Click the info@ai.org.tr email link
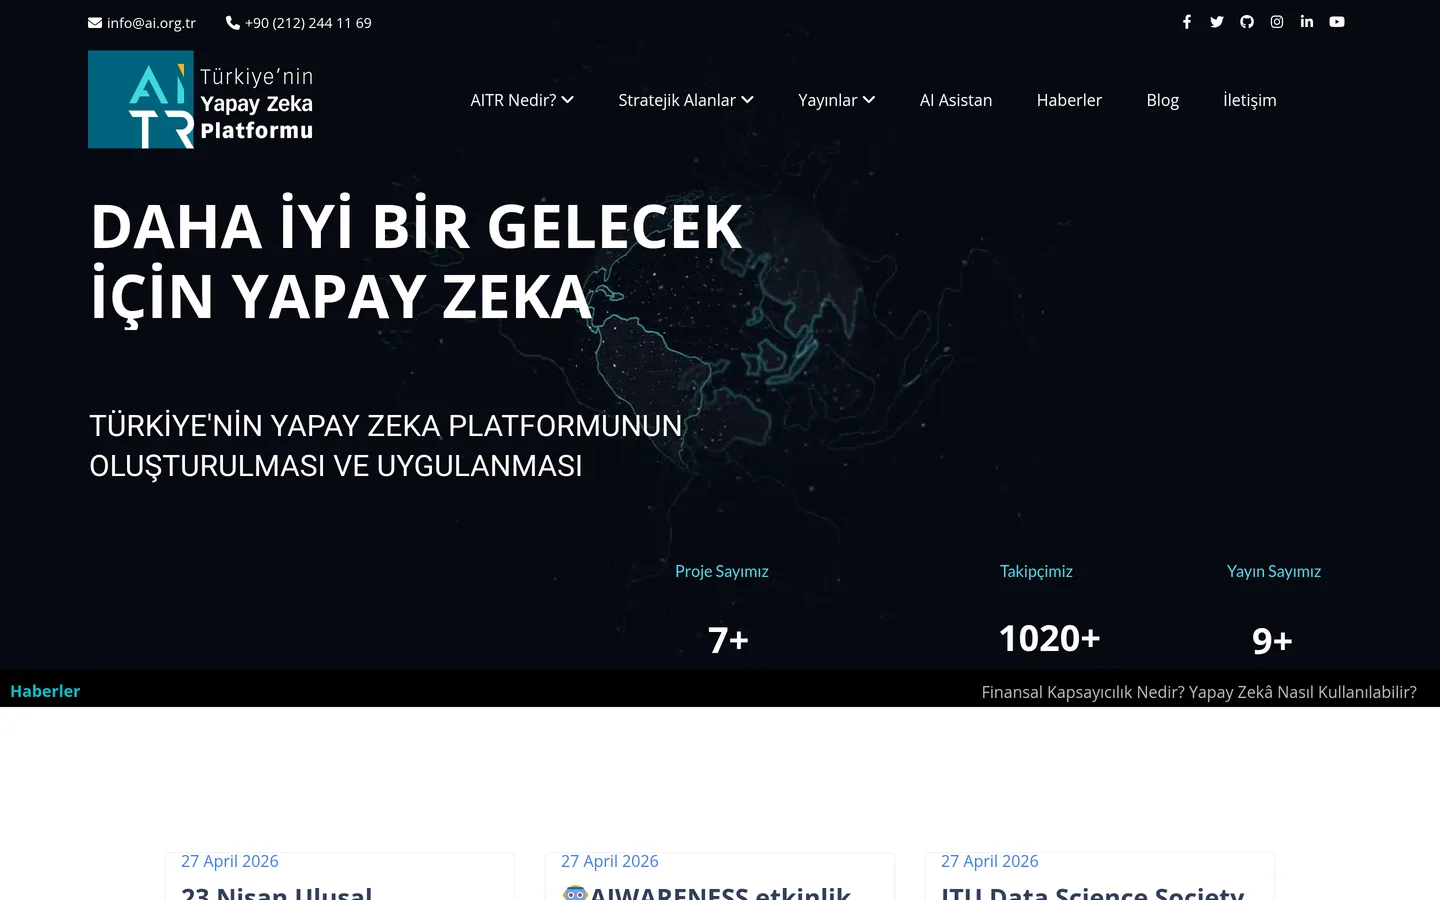The image size is (1440, 900). coord(151,23)
